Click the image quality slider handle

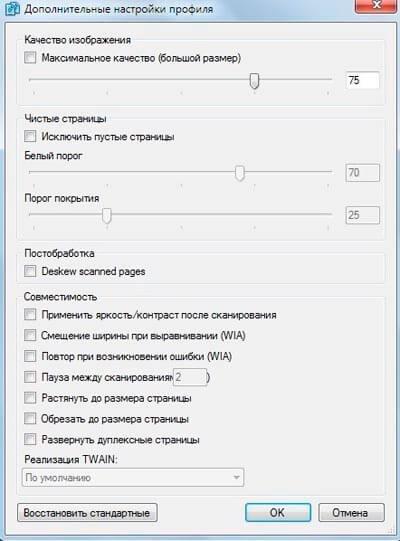[254, 81]
